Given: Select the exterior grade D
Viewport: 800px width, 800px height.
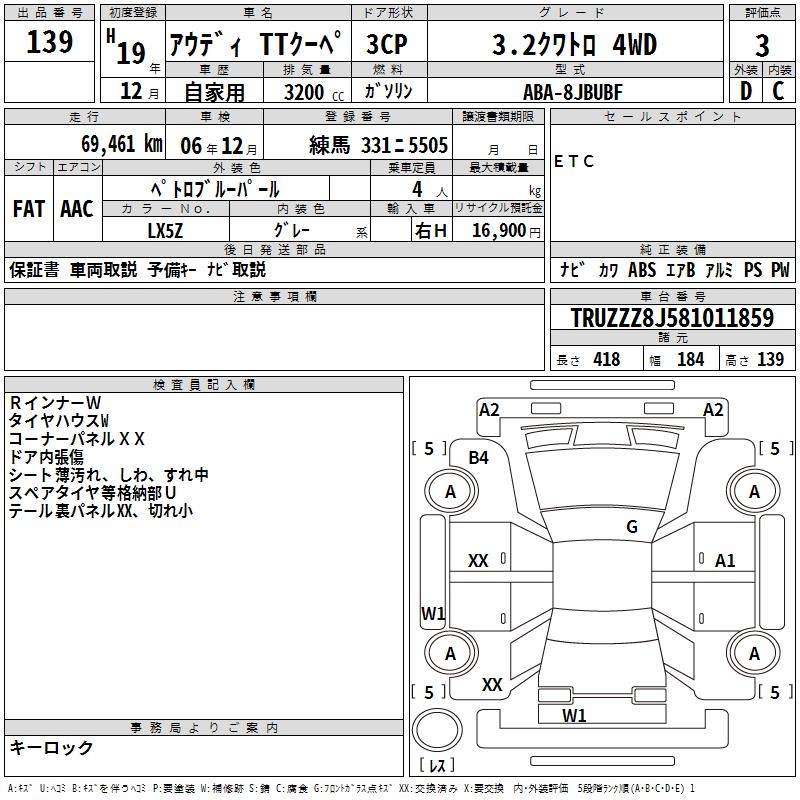Looking at the screenshot, I should [745, 91].
